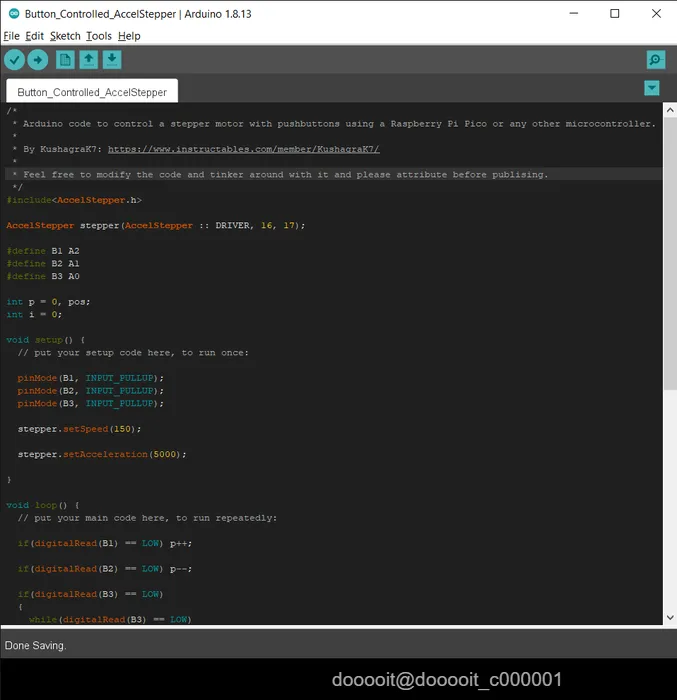
Task: Click the 'digitalRead(B1) == LOW) p++;' line
Action: [x=105, y=543]
